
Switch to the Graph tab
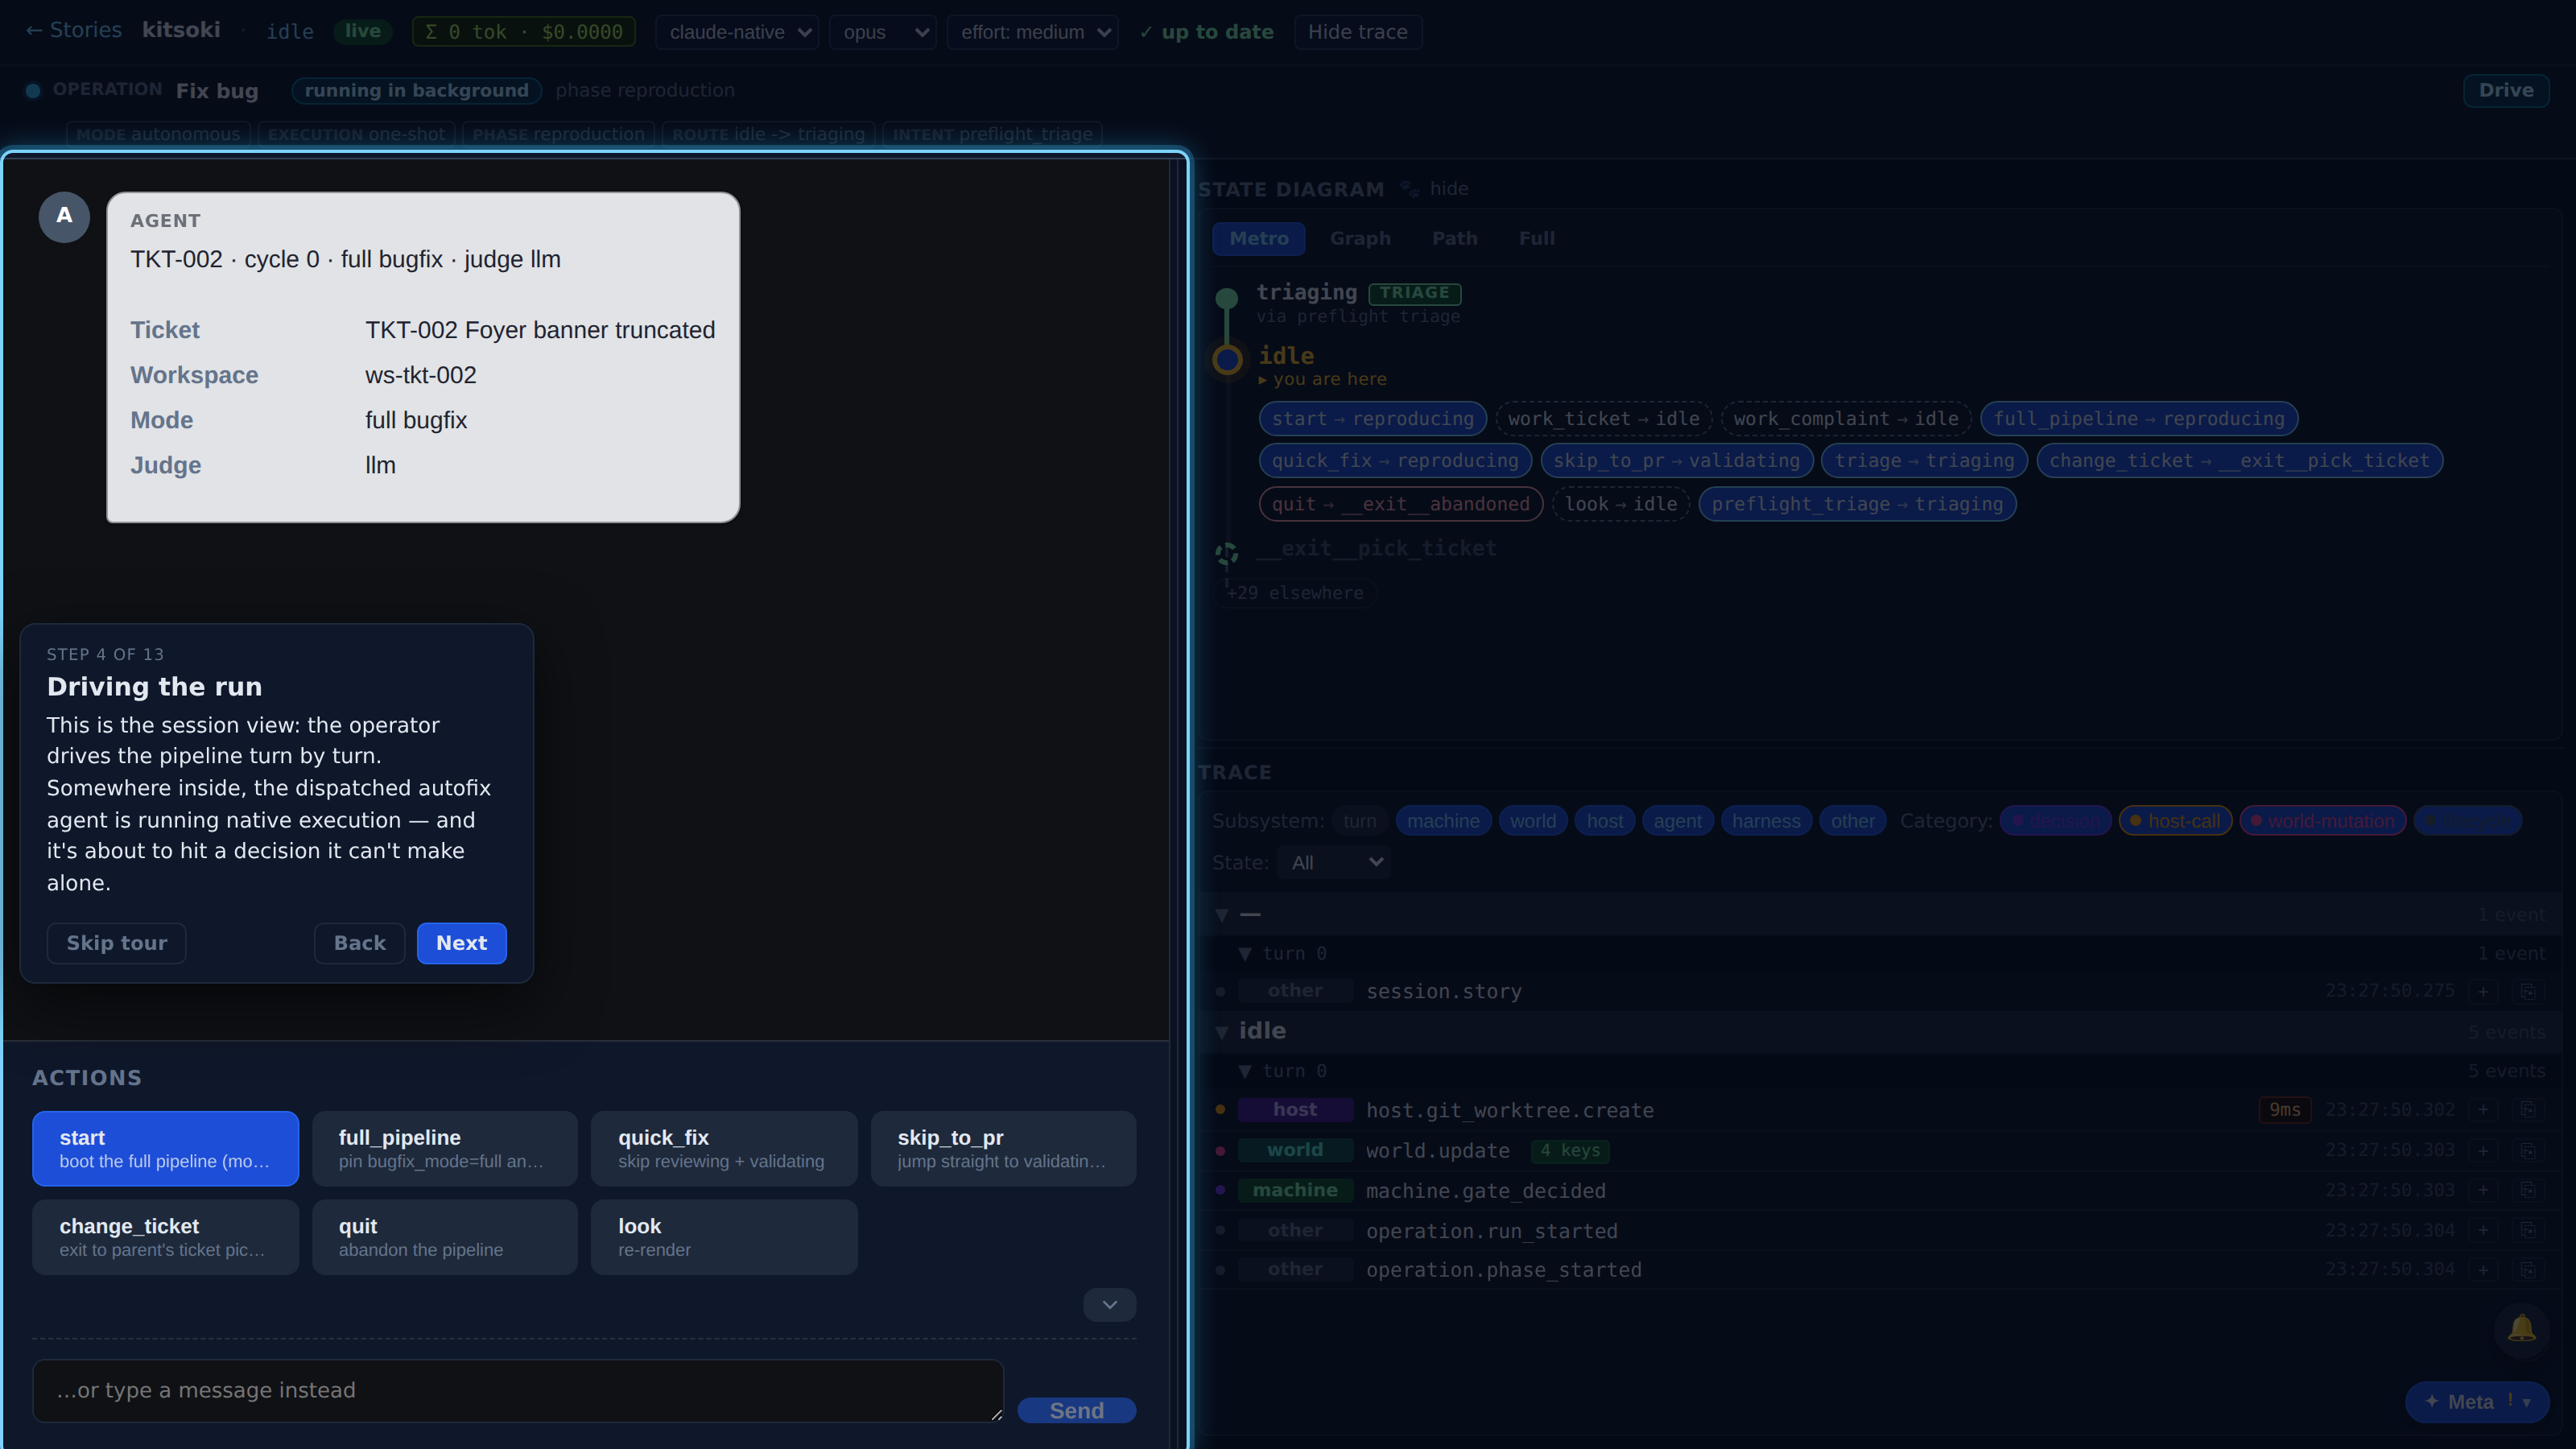[x=1360, y=238]
